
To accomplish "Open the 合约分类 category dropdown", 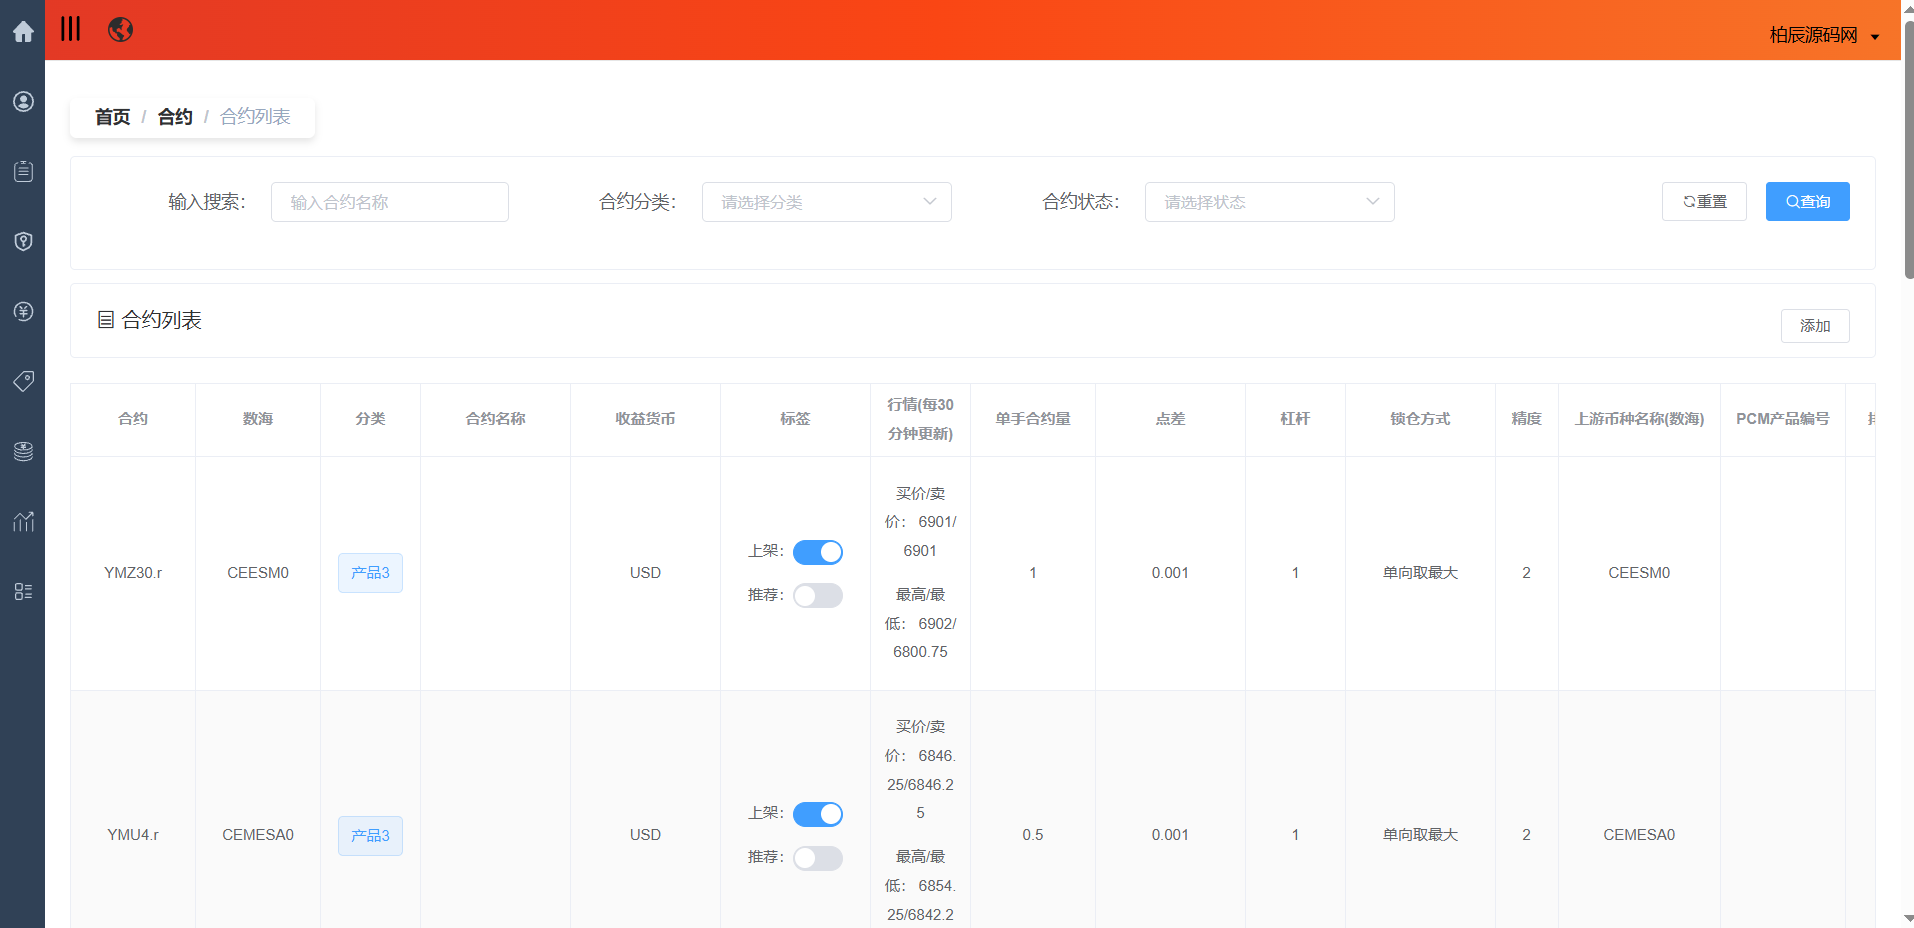I will (827, 202).
